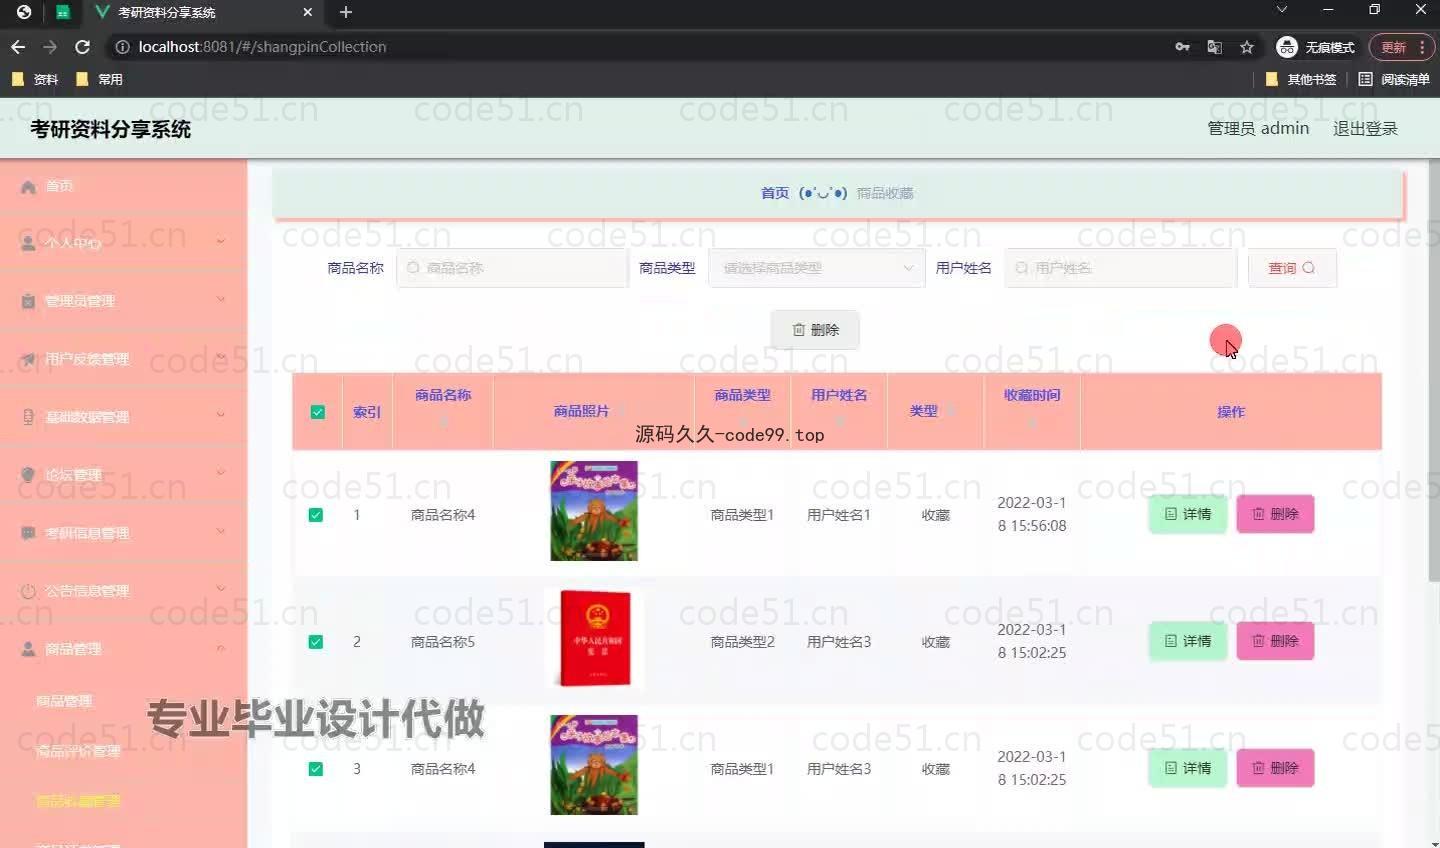Image resolution: width=1440 pixels, height=848 pixels.
Task: Open browser tab search chevron
Action: pyautogui.click(x=1282, y=9)
